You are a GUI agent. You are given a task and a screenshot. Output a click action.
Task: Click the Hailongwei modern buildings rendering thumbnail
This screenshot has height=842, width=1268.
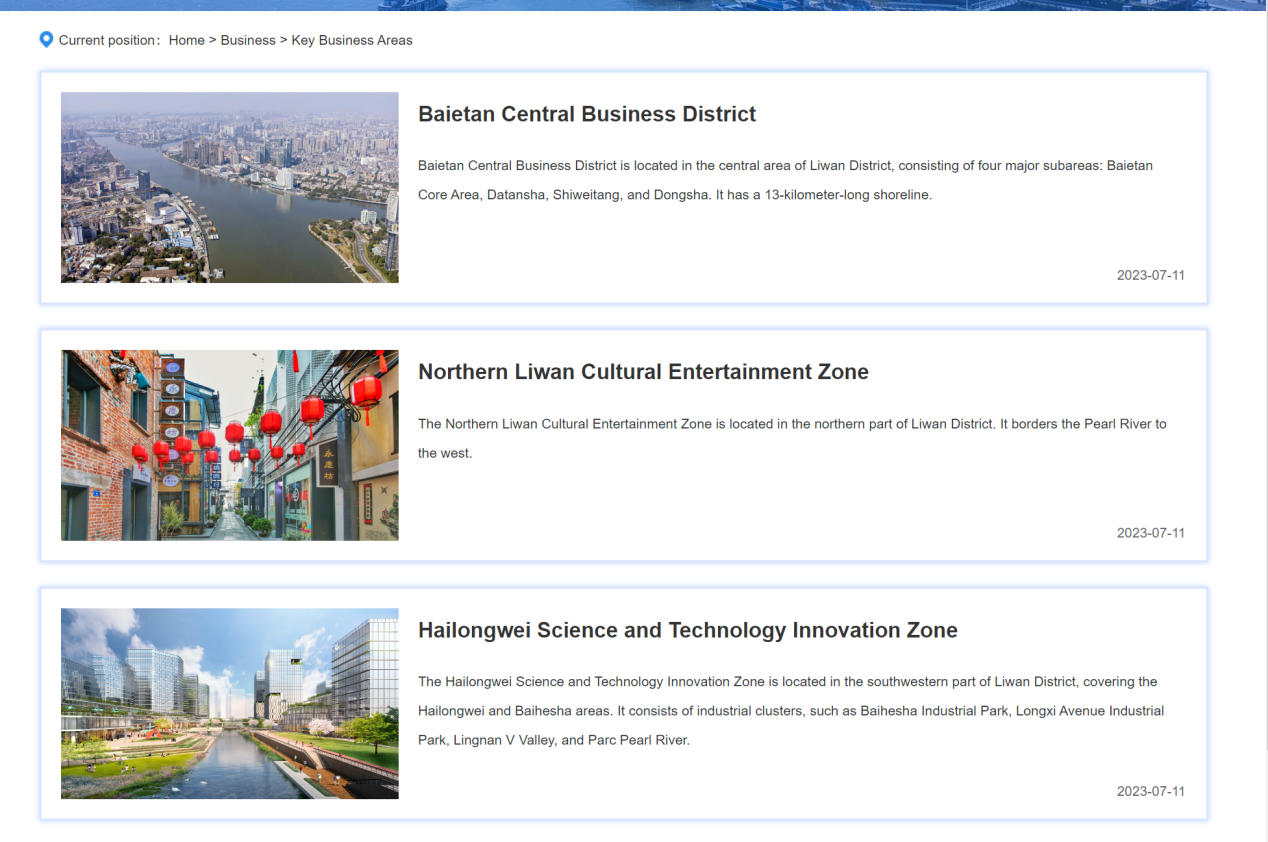pyautogui.click(x=229, y=703)
